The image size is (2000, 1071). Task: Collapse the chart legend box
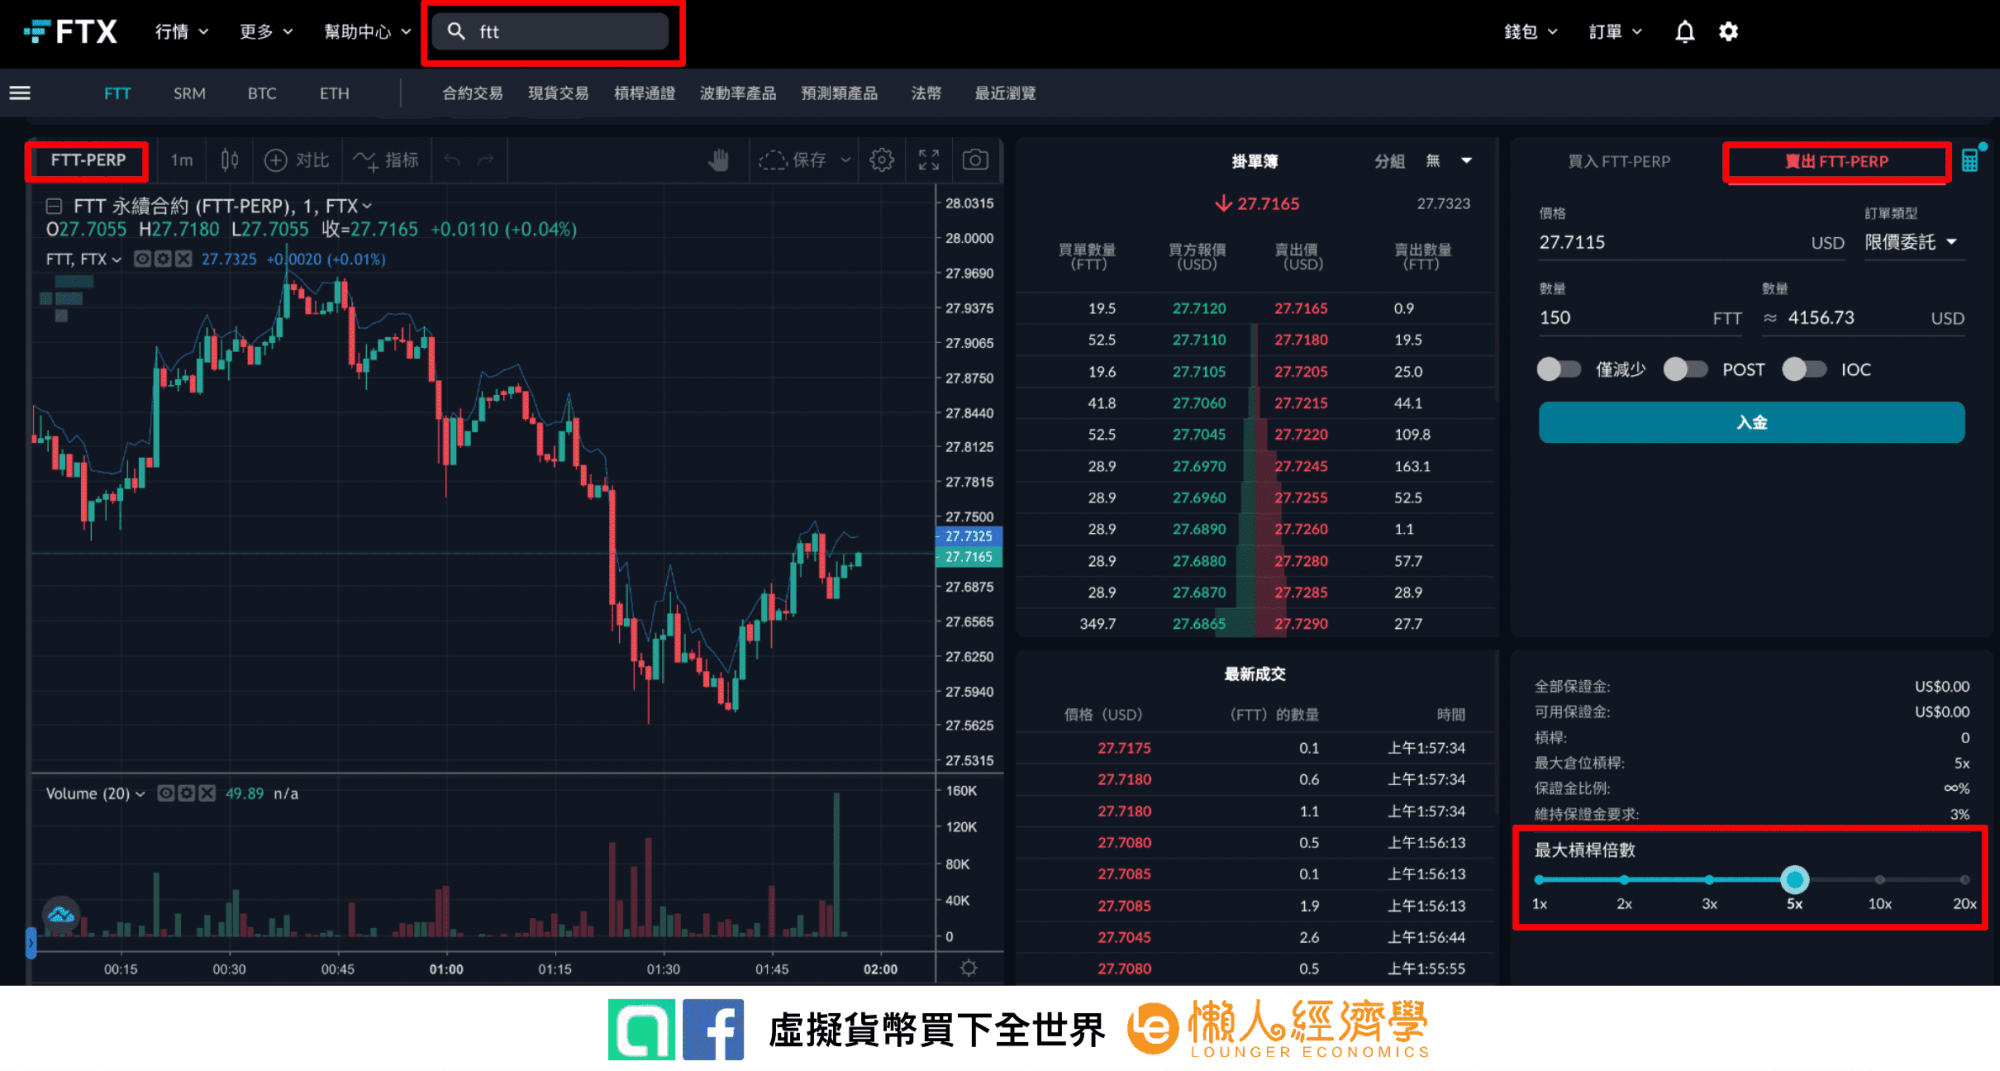click(54, 206)
